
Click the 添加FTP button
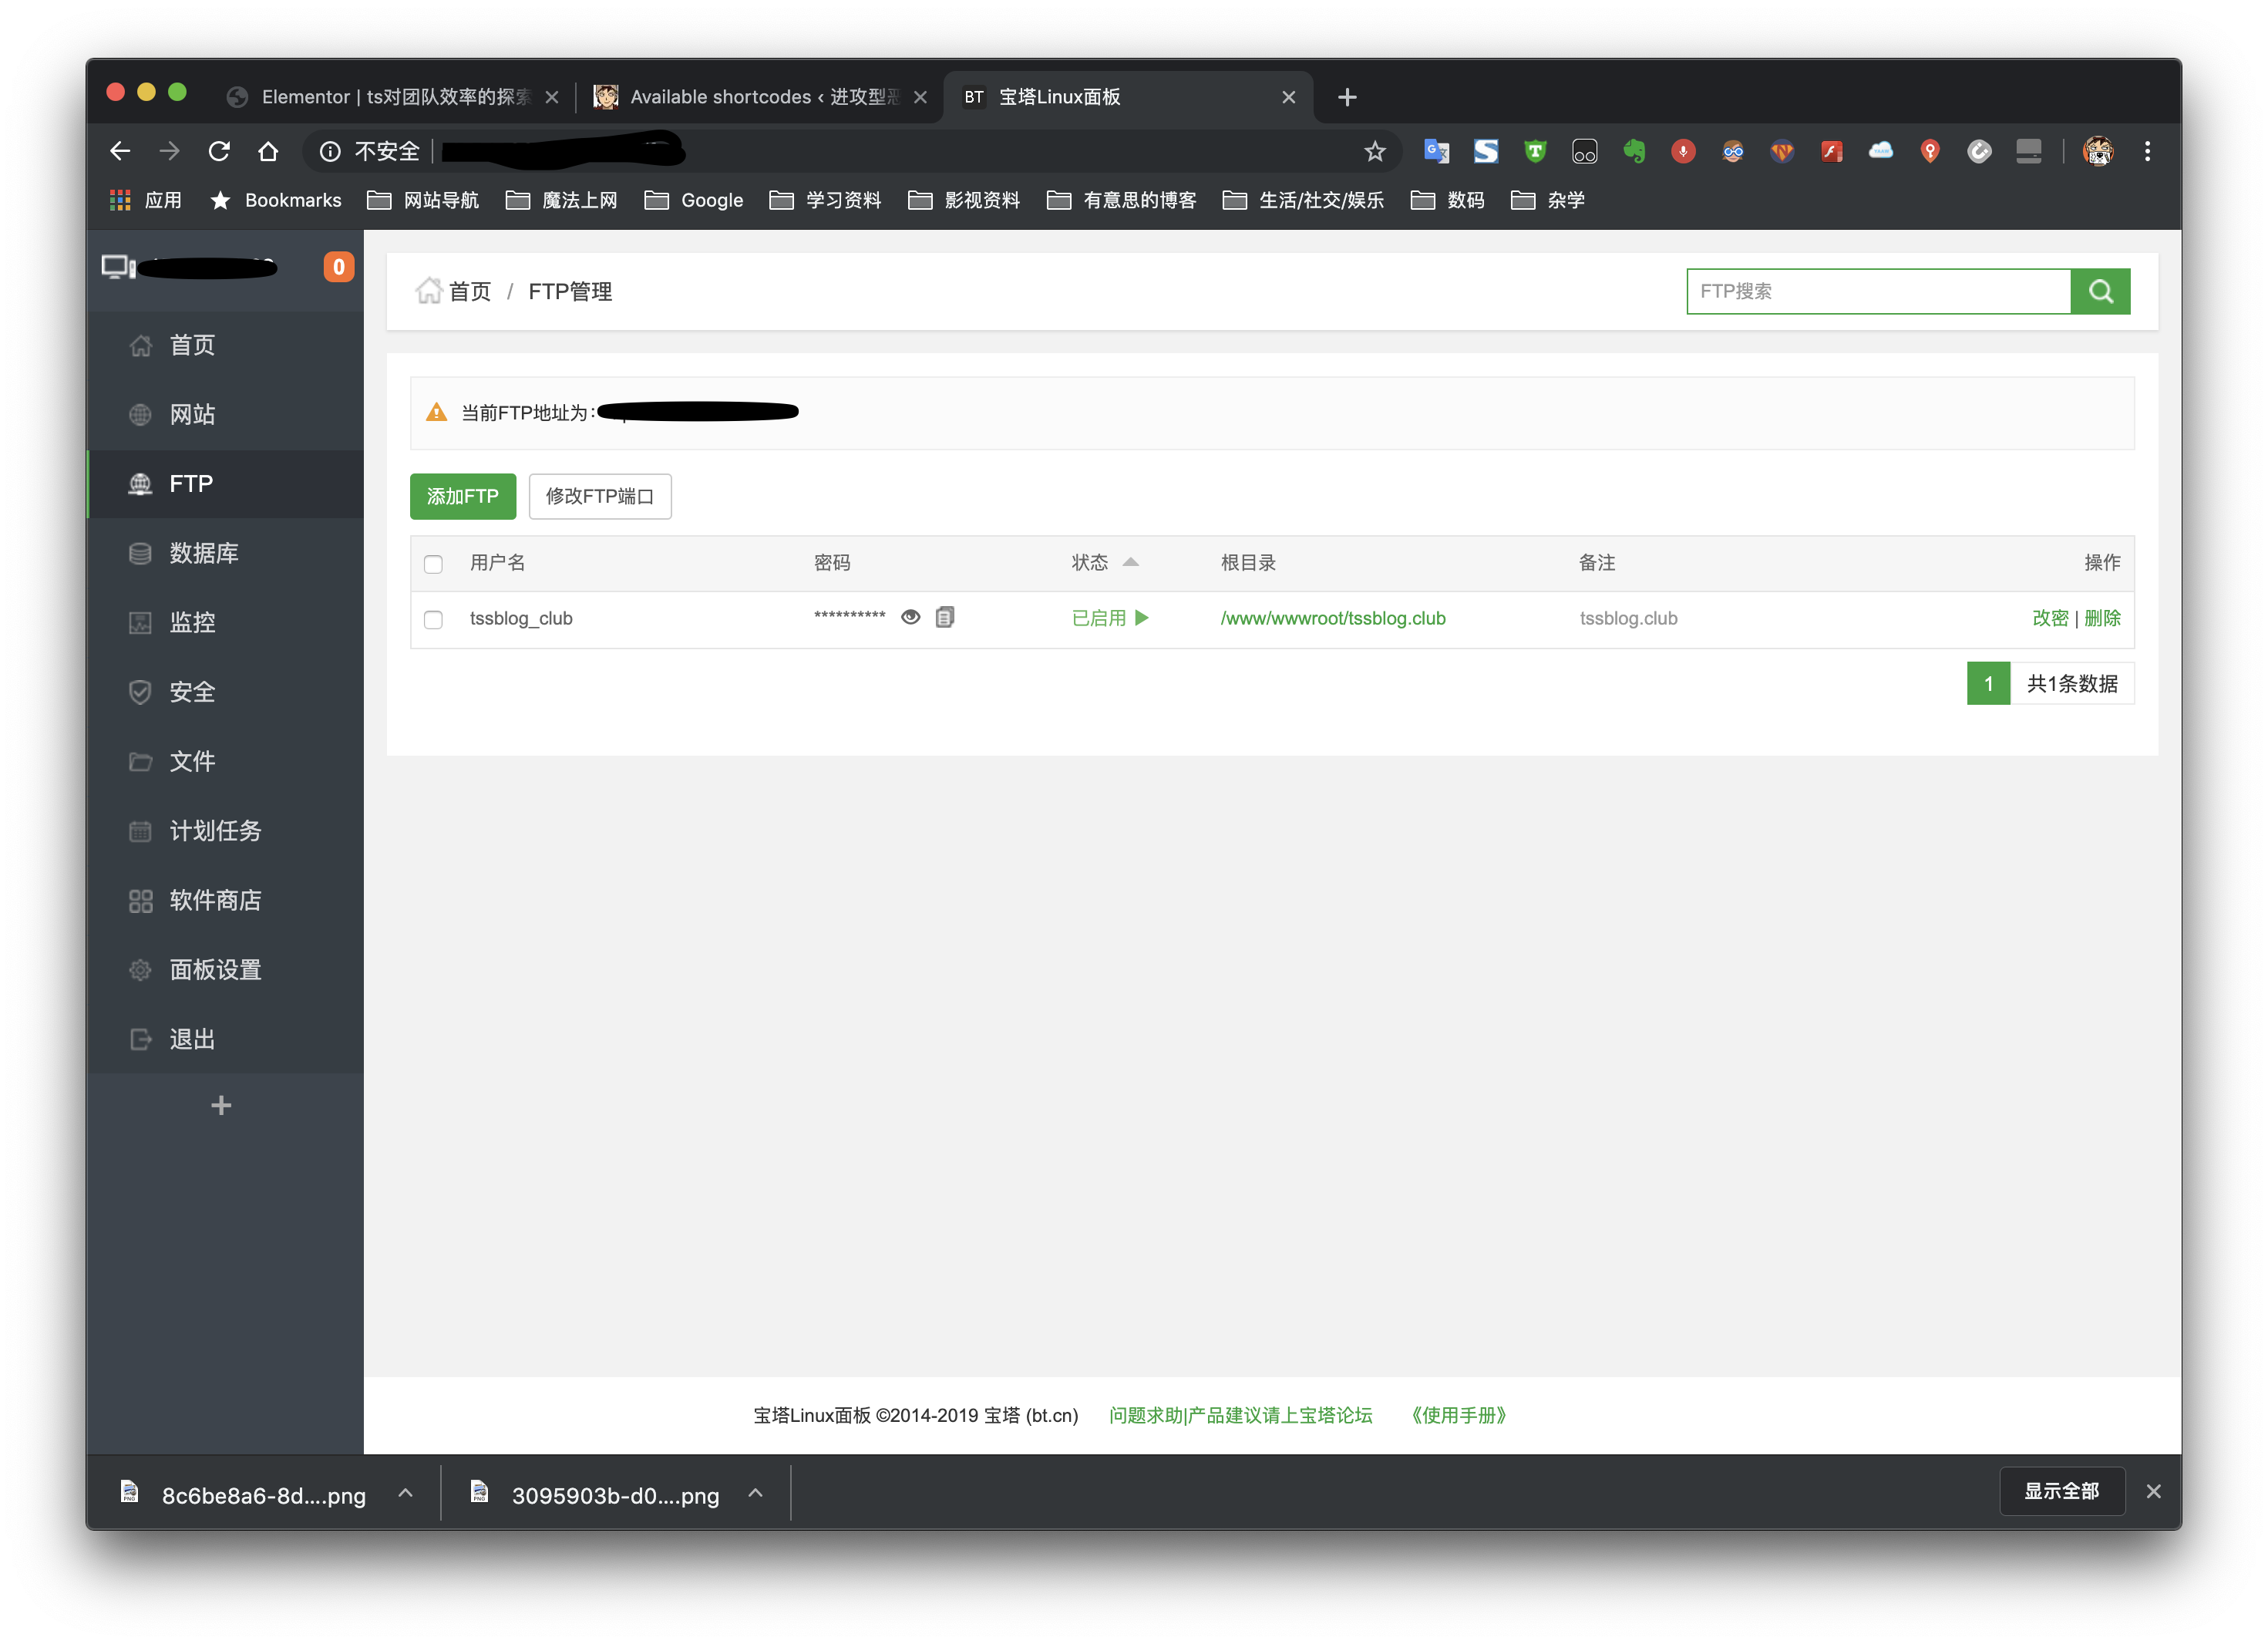[x=463, y=496]
